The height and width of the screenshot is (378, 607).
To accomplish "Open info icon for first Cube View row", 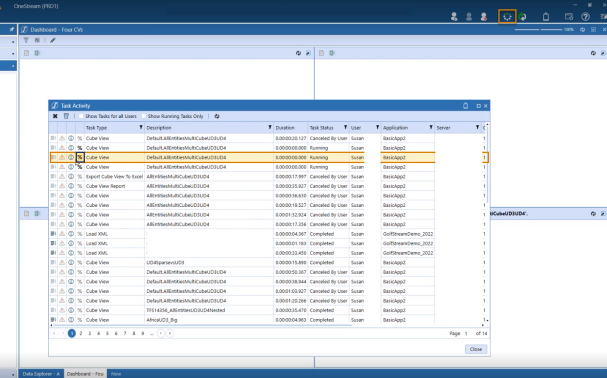I will [x=71, y=138].
